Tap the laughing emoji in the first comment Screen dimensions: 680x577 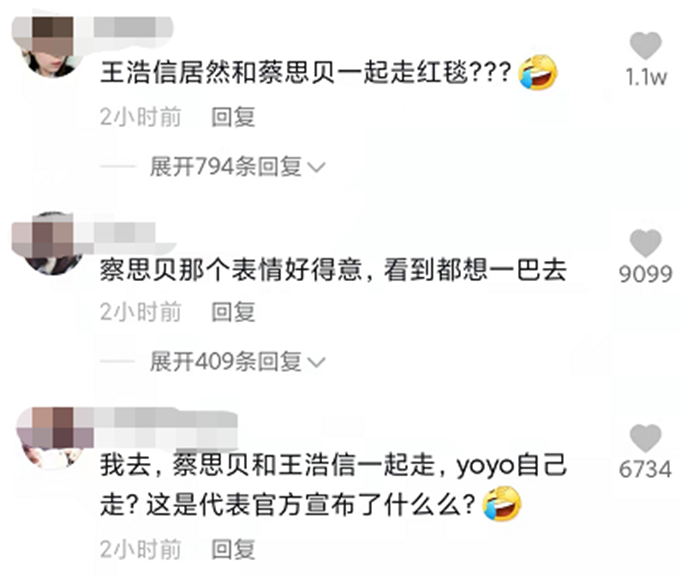pos(538,72)
